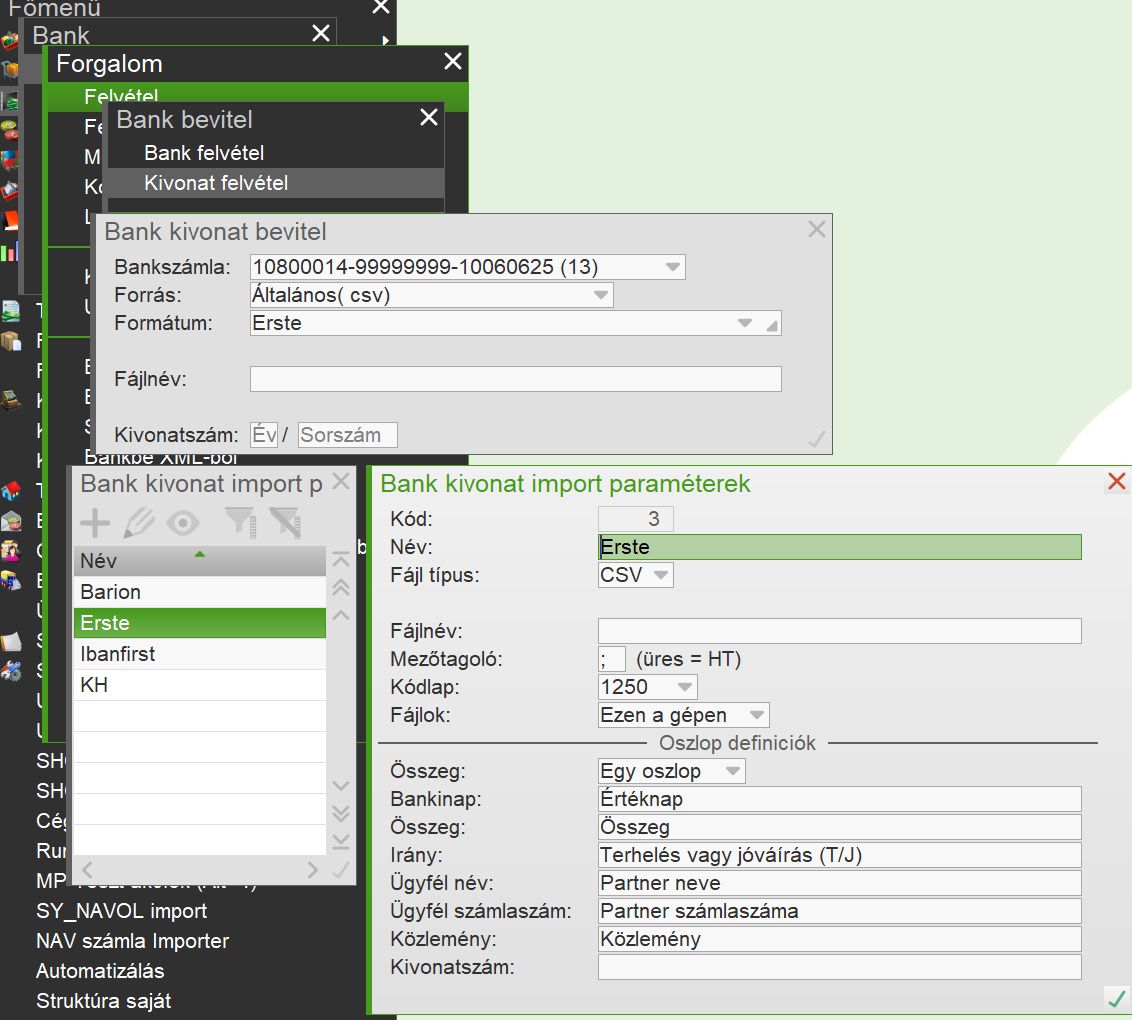Image resolution: width=1132 pixels, height=1020 pixels.
Task: Choose Bank felvétel in the Bank bevitel menu
Action: pyautogui.click(x=276, y=153)
